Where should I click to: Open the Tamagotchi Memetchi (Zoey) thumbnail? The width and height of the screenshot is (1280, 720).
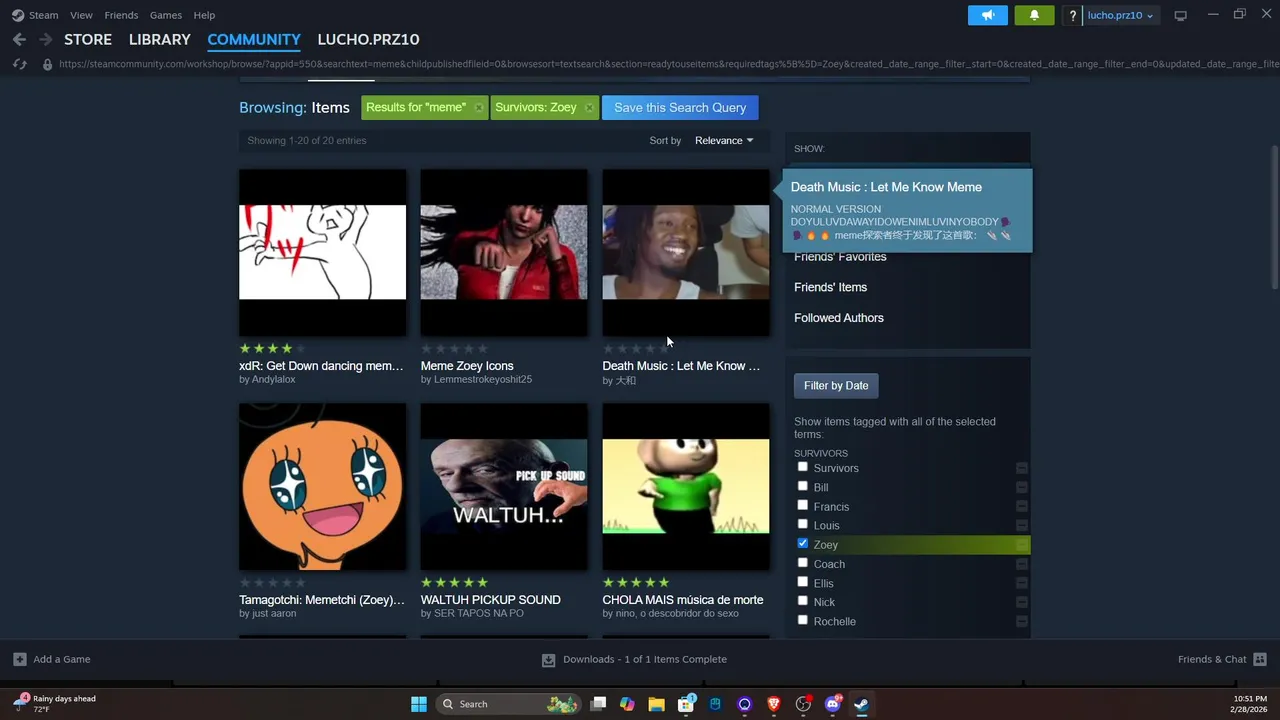[322, 486]
